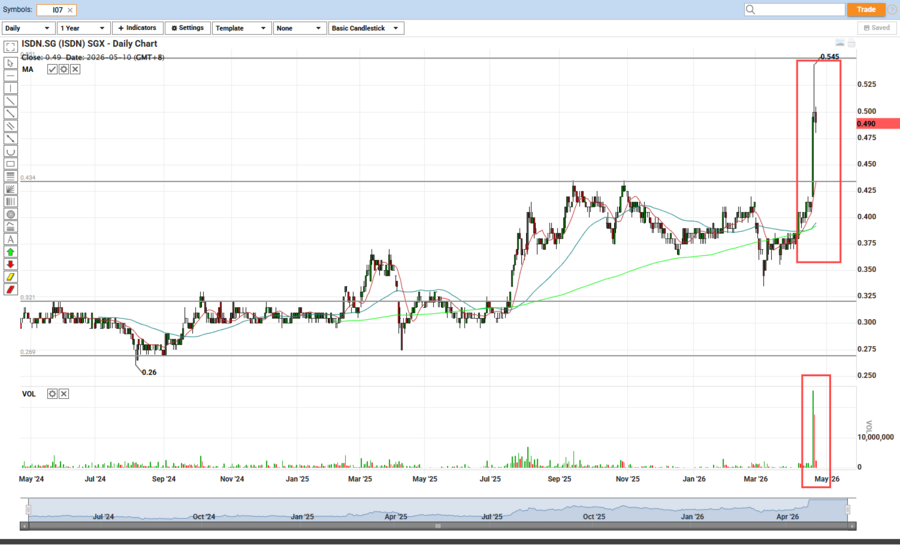Click the orange Trade button

tap(866, 9)
